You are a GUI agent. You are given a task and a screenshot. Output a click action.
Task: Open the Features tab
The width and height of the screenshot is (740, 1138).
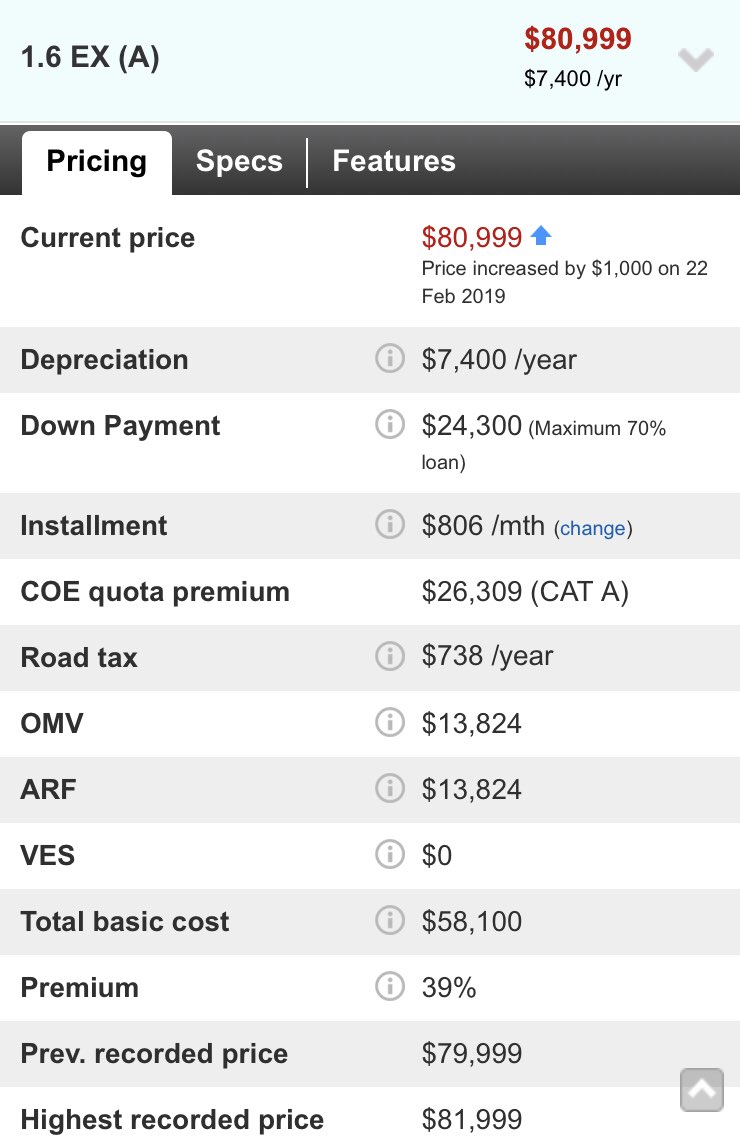coord(394,162)
